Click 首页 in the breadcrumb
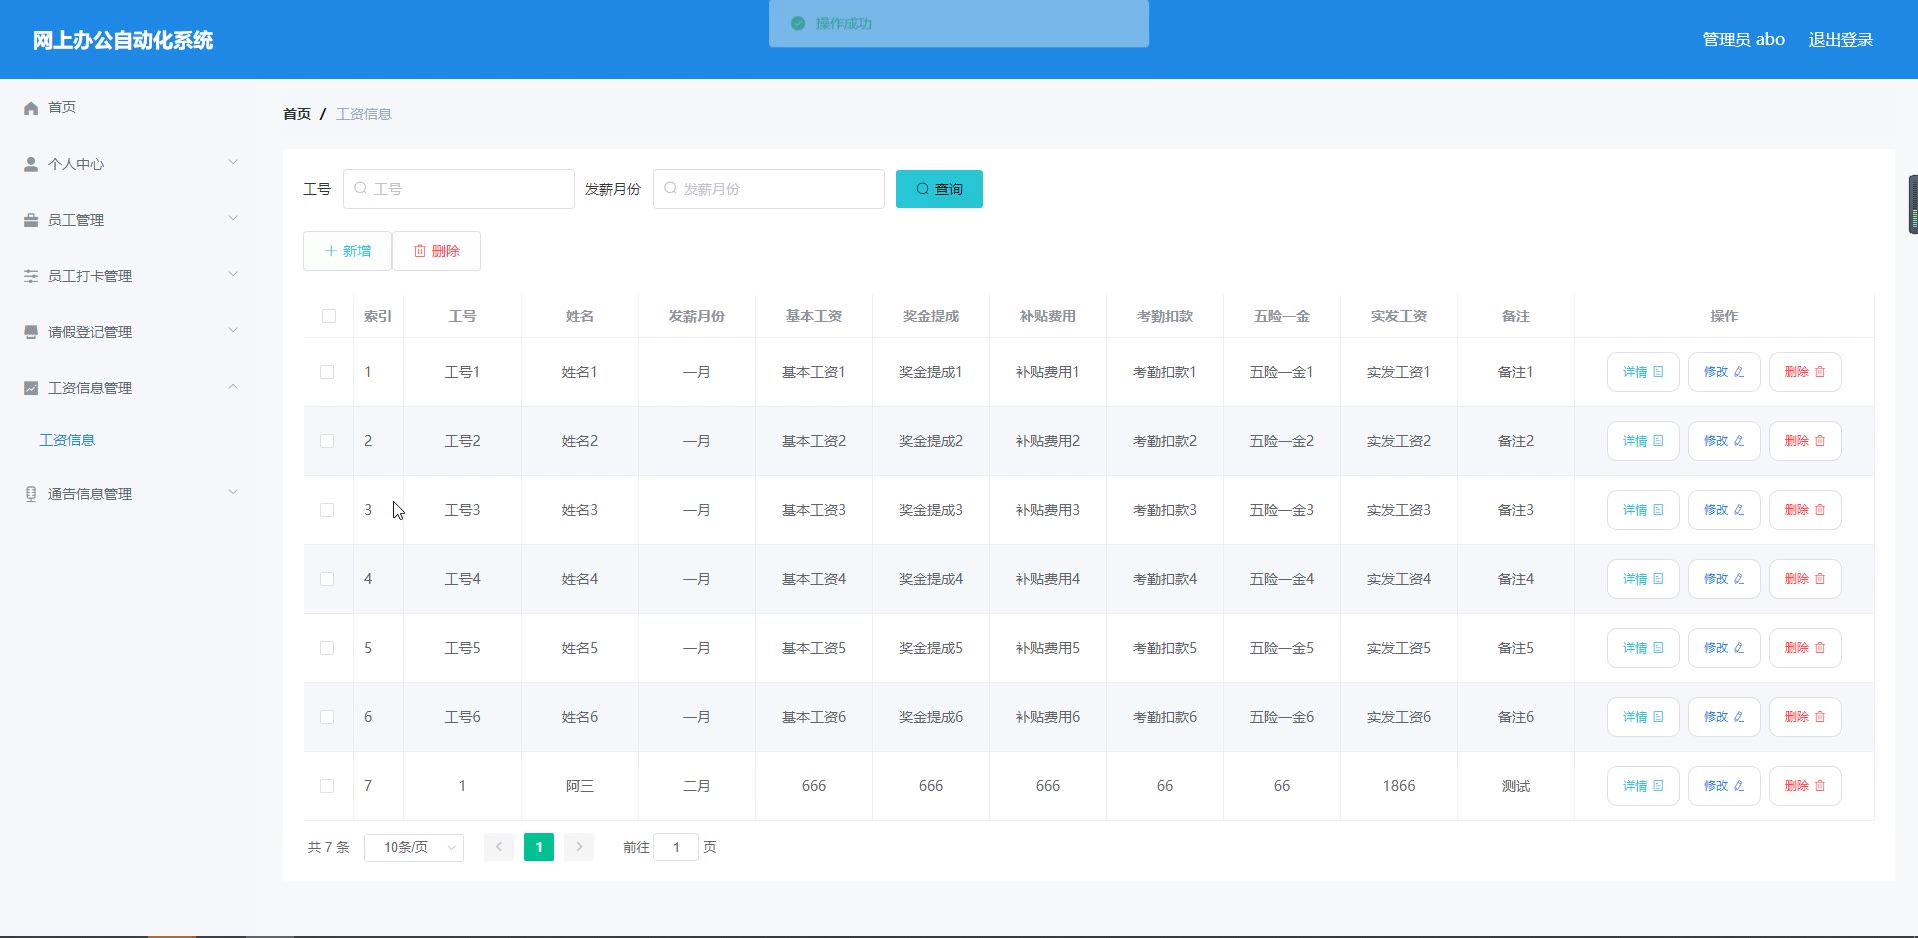This screenshot has width=1918, height=938. [297, 114]
